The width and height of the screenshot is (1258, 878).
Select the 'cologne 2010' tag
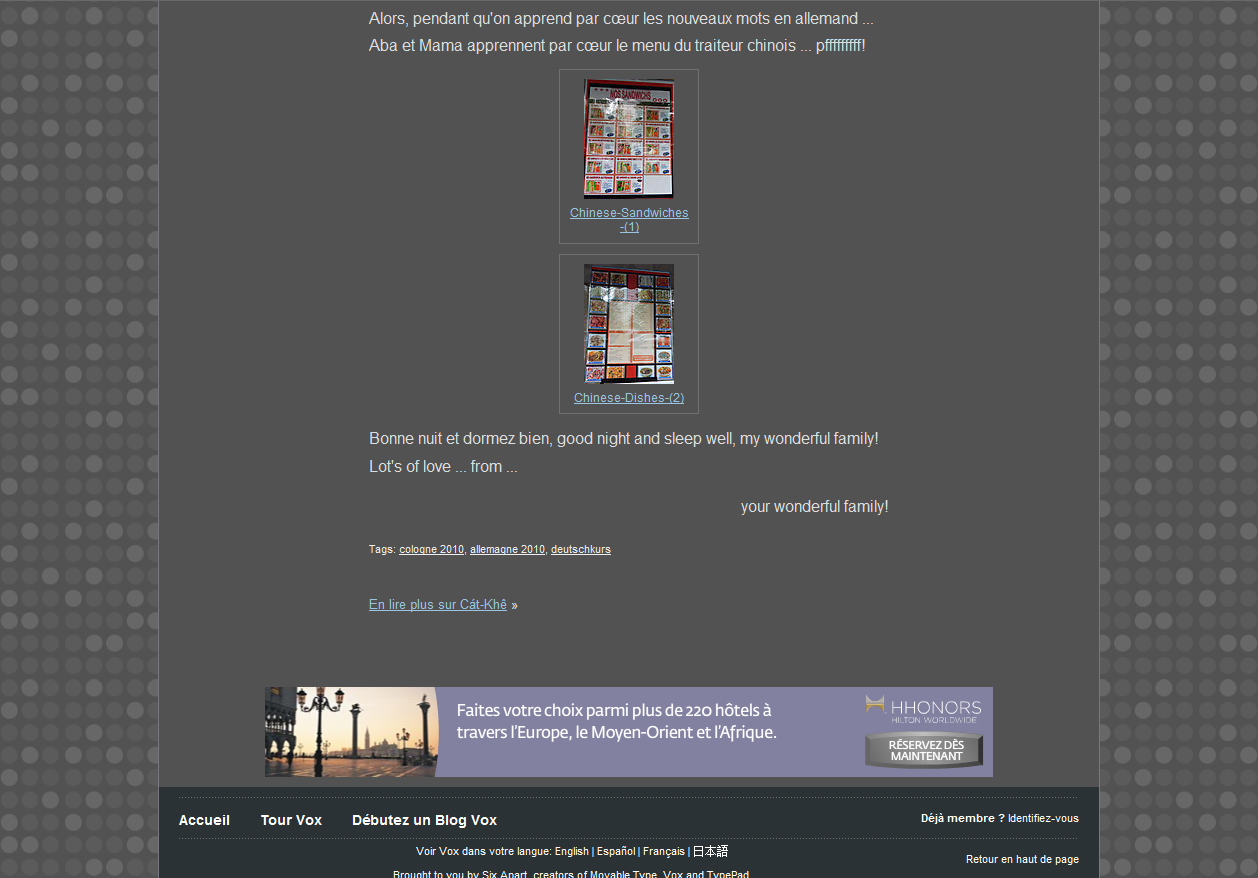coord(431,550)
